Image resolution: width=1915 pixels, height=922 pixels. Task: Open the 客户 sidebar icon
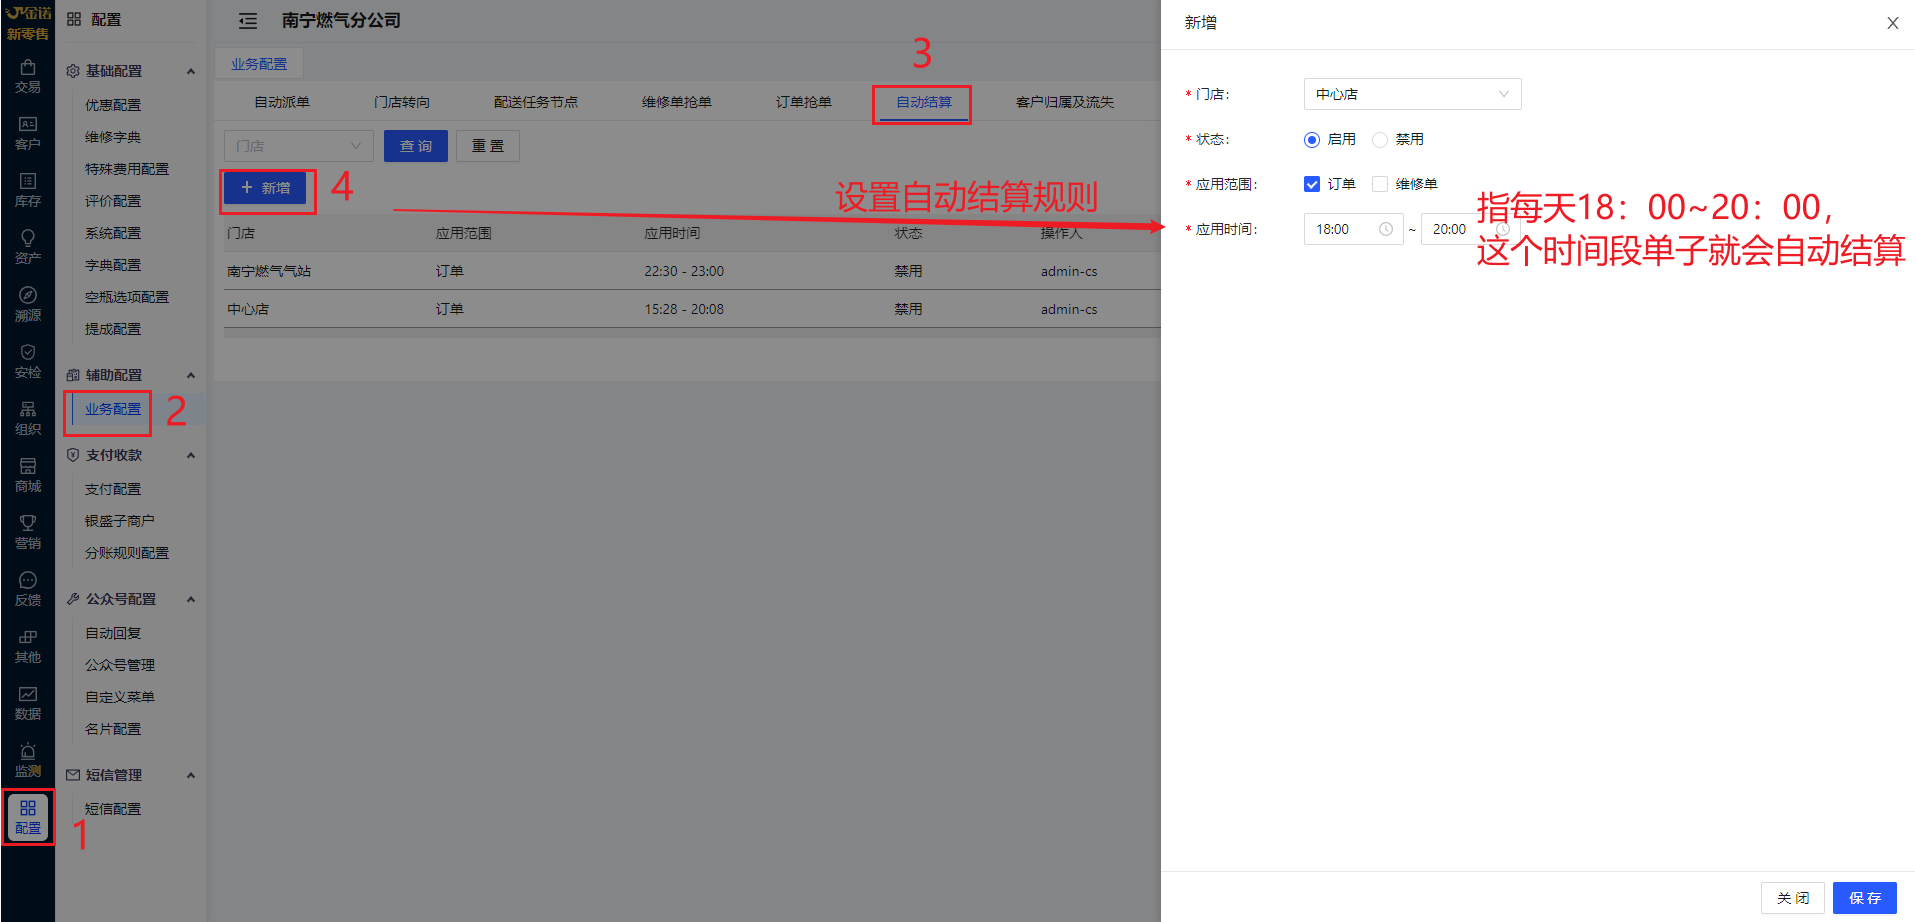click(28, 133)
